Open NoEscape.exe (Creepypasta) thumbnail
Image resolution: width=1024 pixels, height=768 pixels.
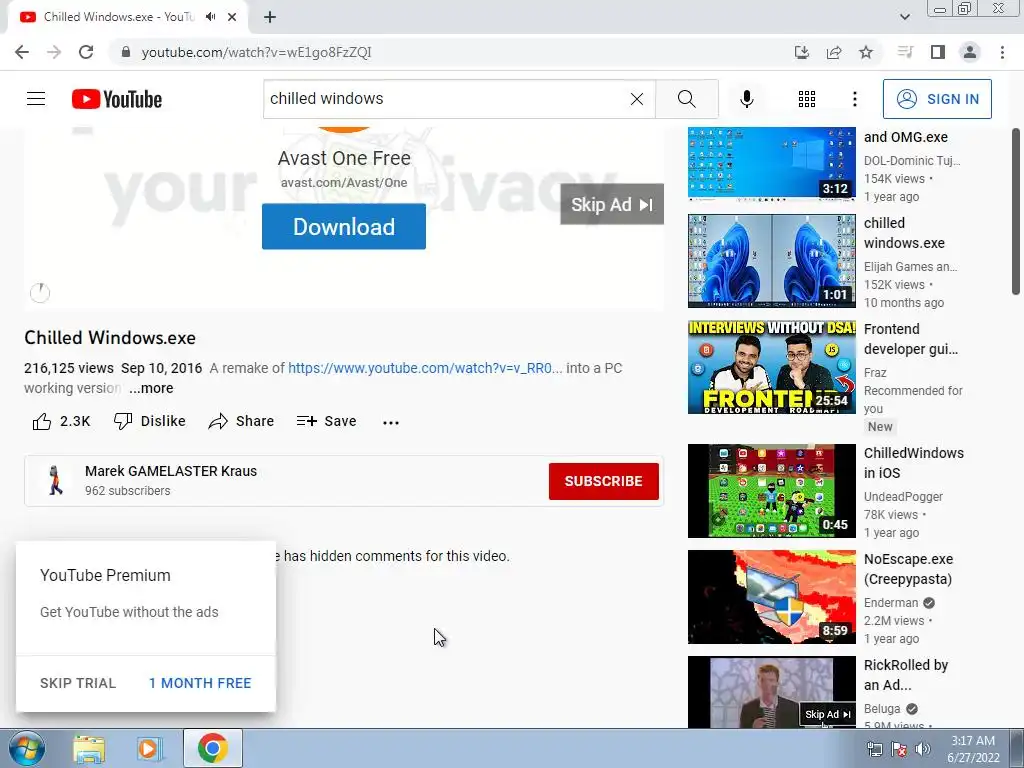click(x=771, y=597)
